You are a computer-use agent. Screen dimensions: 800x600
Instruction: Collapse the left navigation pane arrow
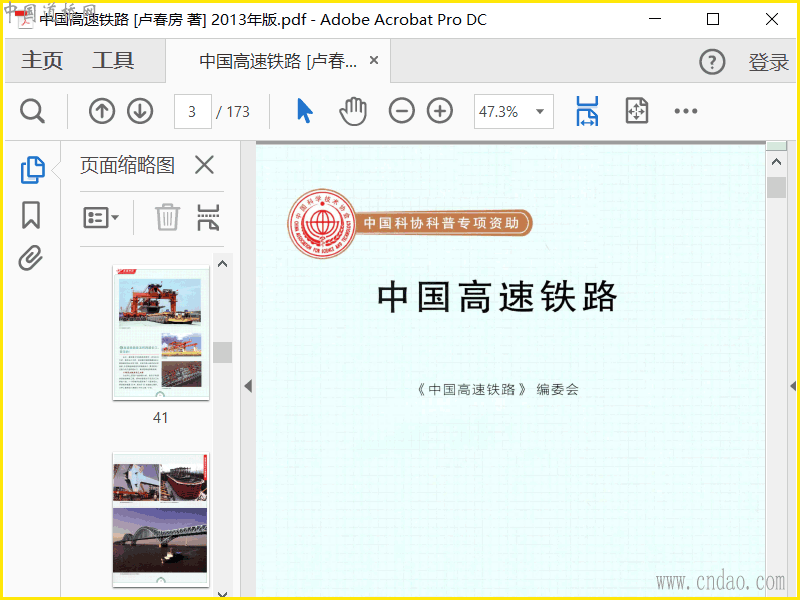248,386
